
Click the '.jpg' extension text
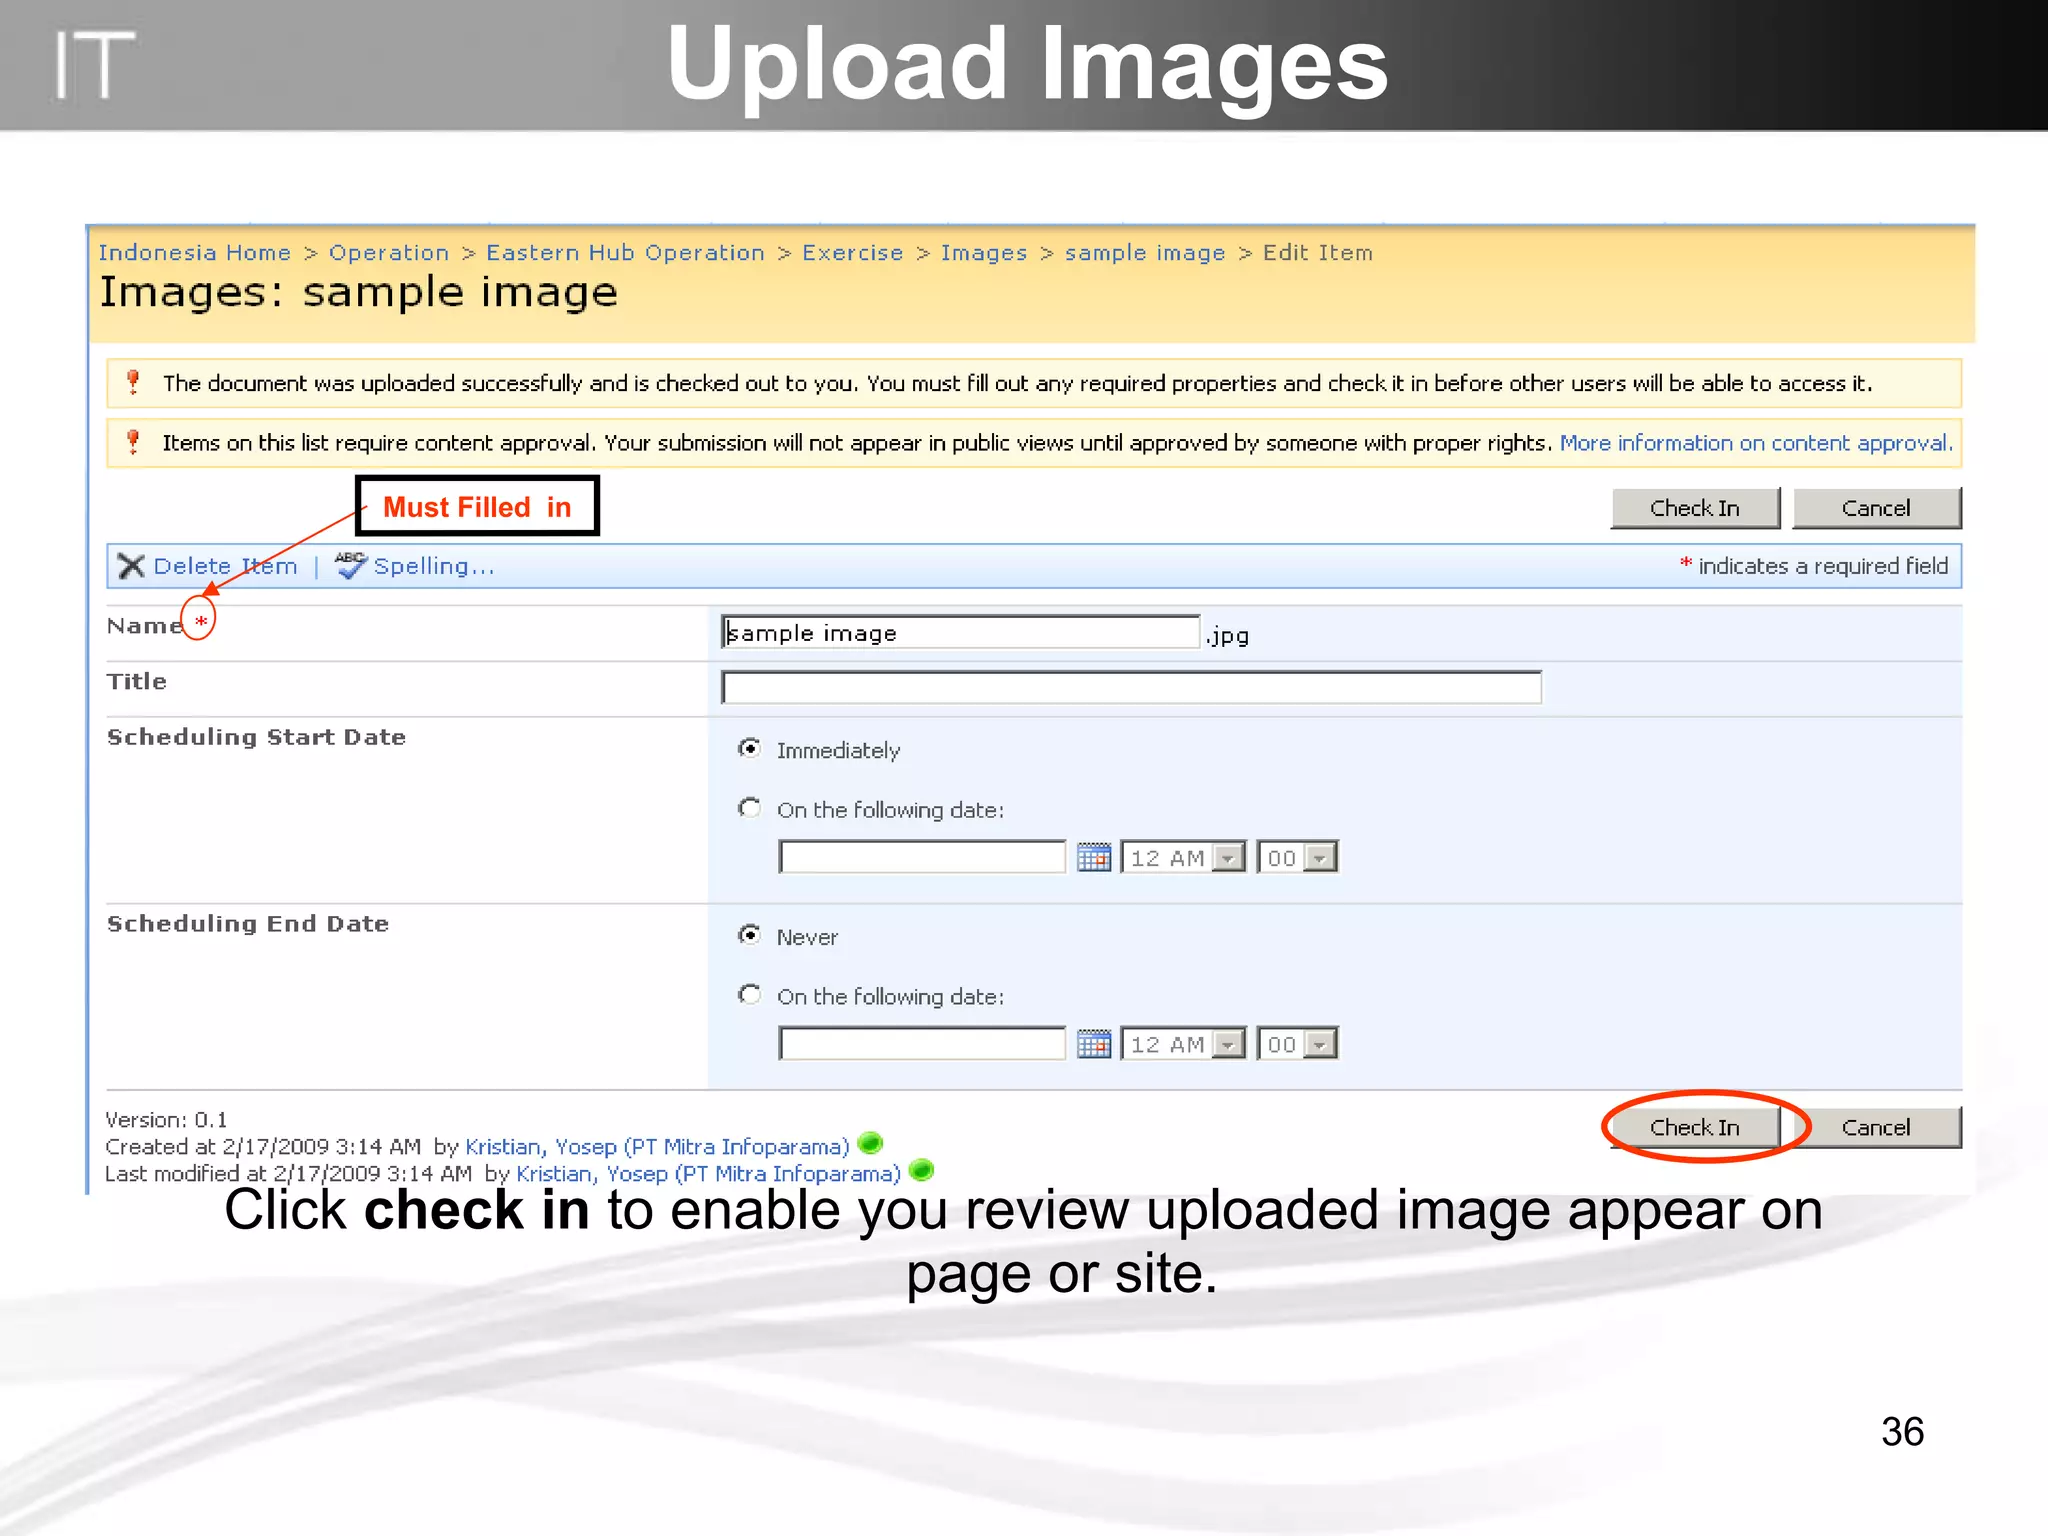pos(1227,636)
